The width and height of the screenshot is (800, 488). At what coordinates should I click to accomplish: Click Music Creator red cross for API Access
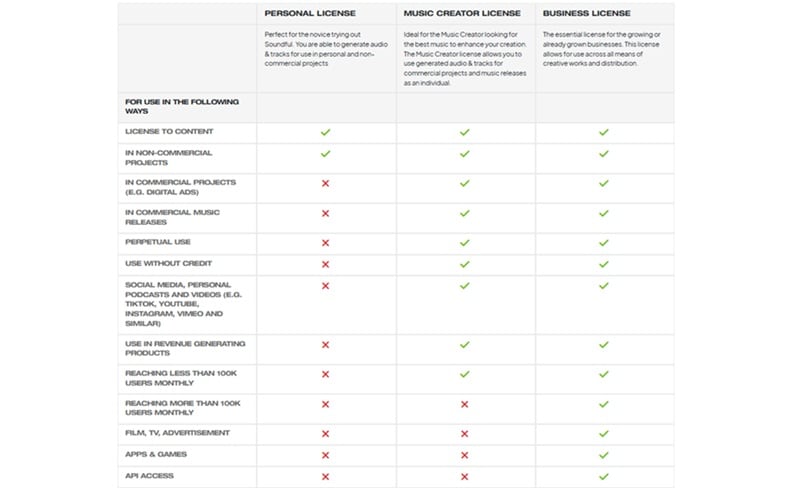[464, 477]
